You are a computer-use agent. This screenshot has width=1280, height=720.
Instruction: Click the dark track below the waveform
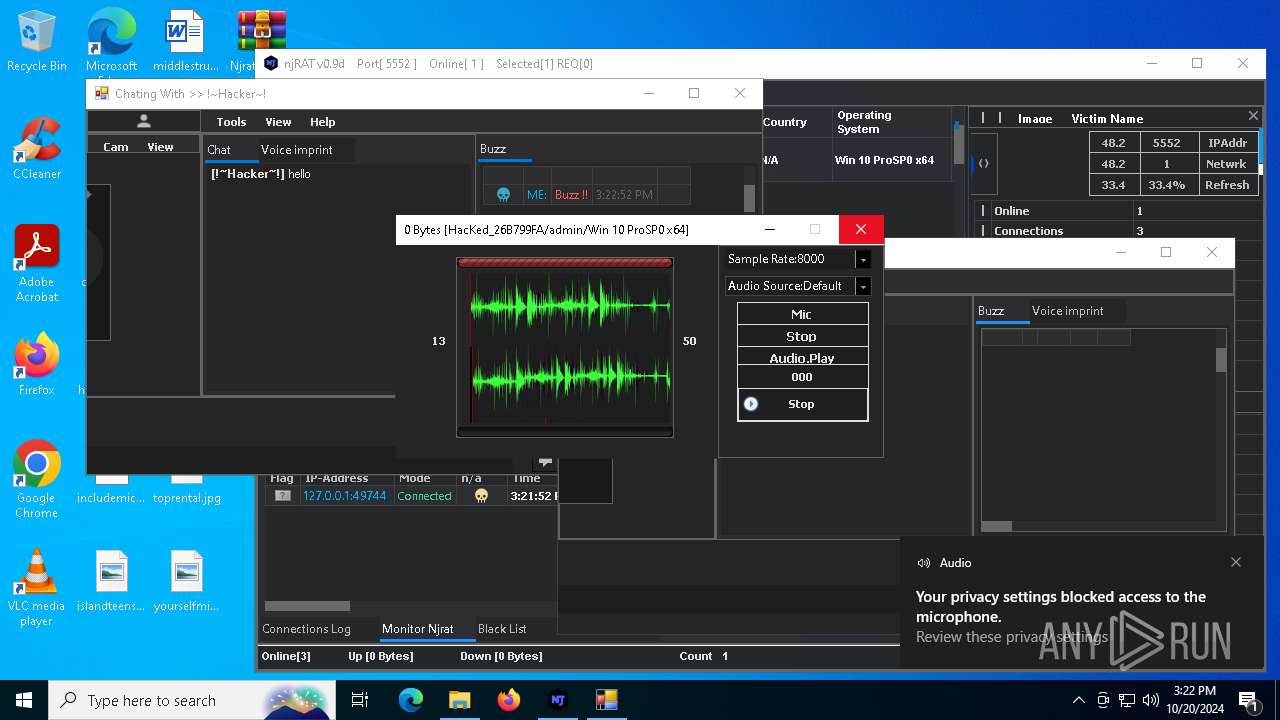(x=565, y=432)
